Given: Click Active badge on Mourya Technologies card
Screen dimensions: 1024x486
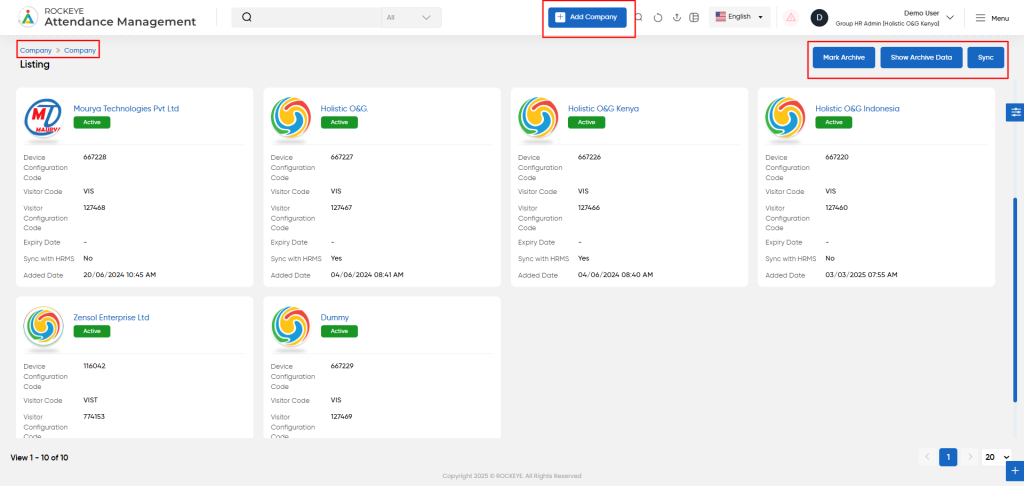Looking at the screenshot, I should tap(92, 122).
